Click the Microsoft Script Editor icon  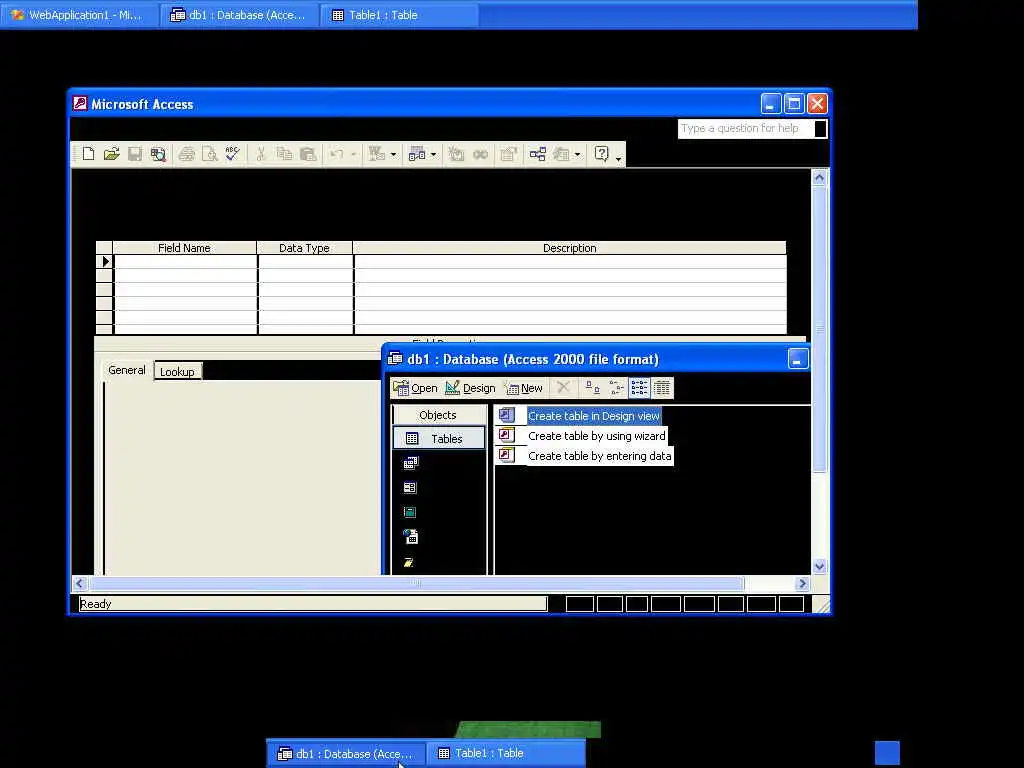pos(481,154)
